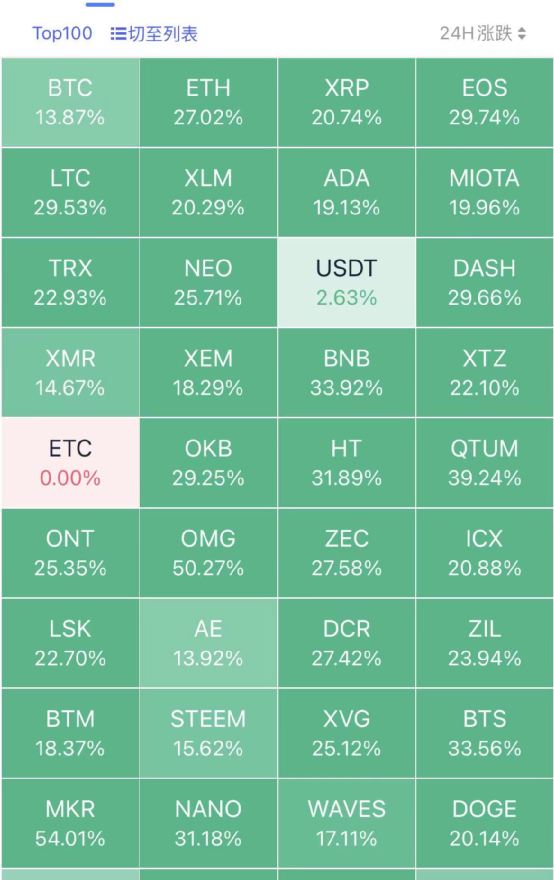Click the list icon beside 切至列表
The image size is (554, 880).
coord(118,34)
